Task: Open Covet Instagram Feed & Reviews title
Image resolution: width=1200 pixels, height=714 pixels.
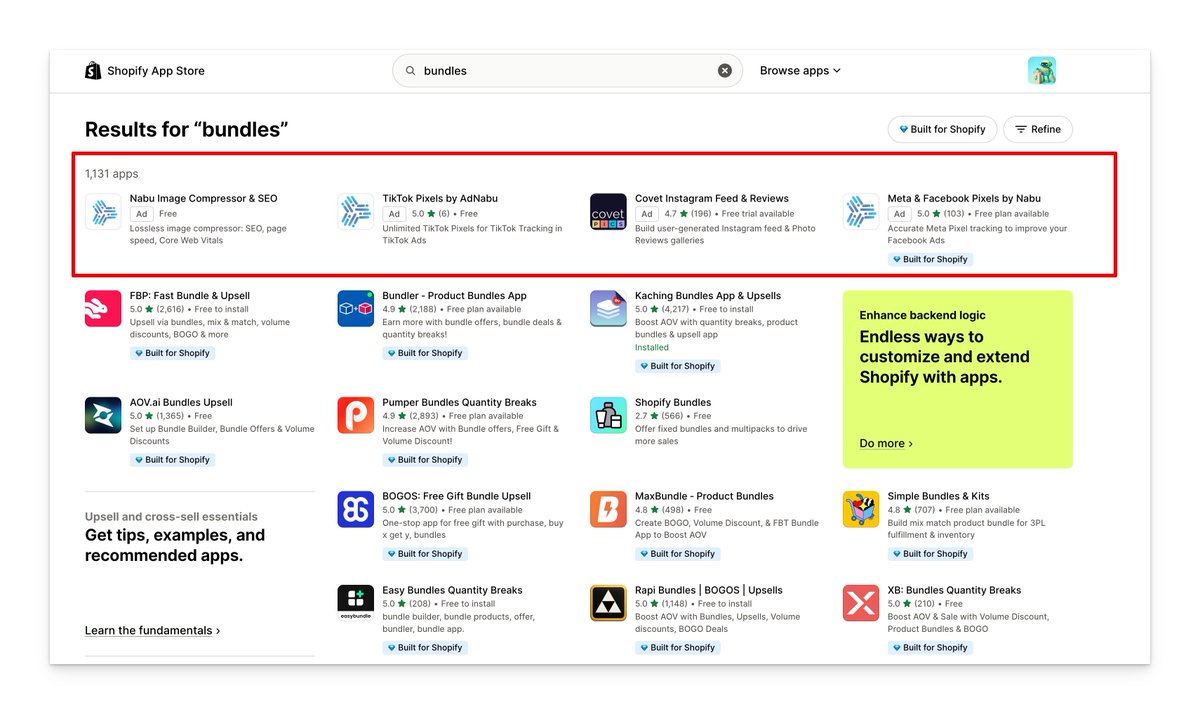Action: tap(712, 199)
